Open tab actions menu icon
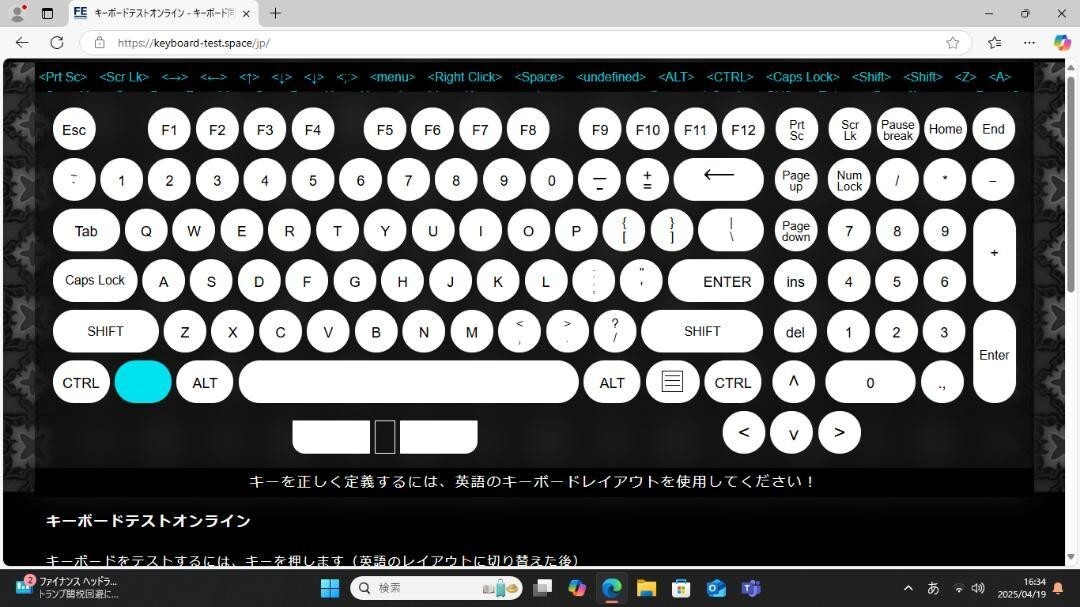 pos(48,13)
